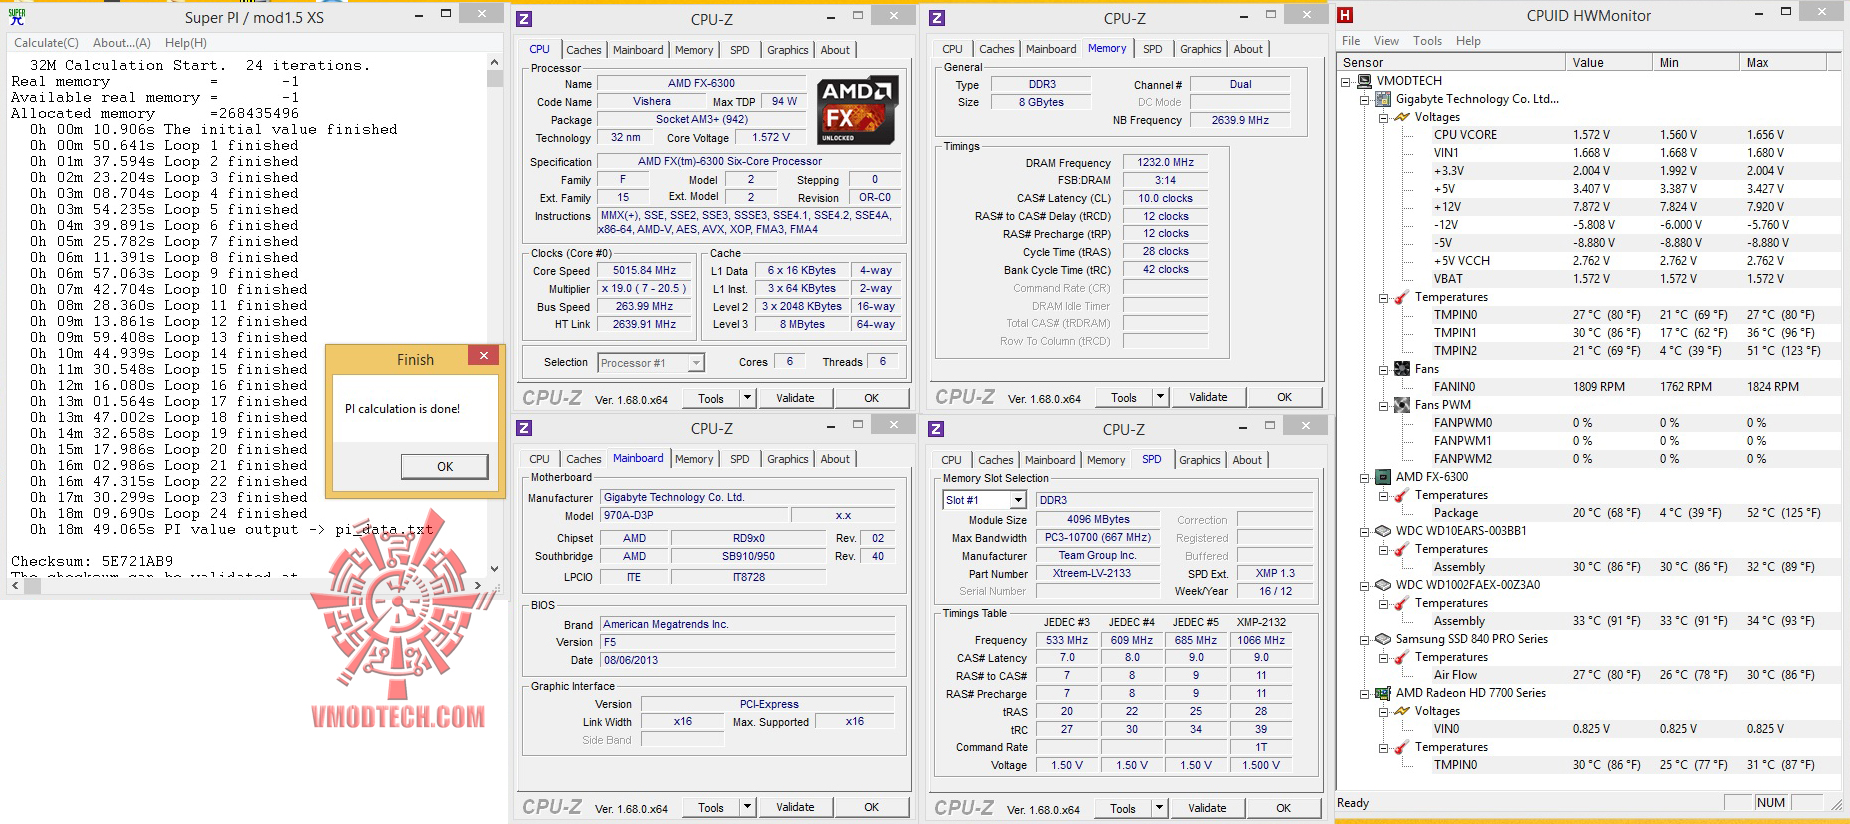The image size is (1850, 824).
Task: Open the Help(H) menu in Super PI
Action: coord(186,43)
